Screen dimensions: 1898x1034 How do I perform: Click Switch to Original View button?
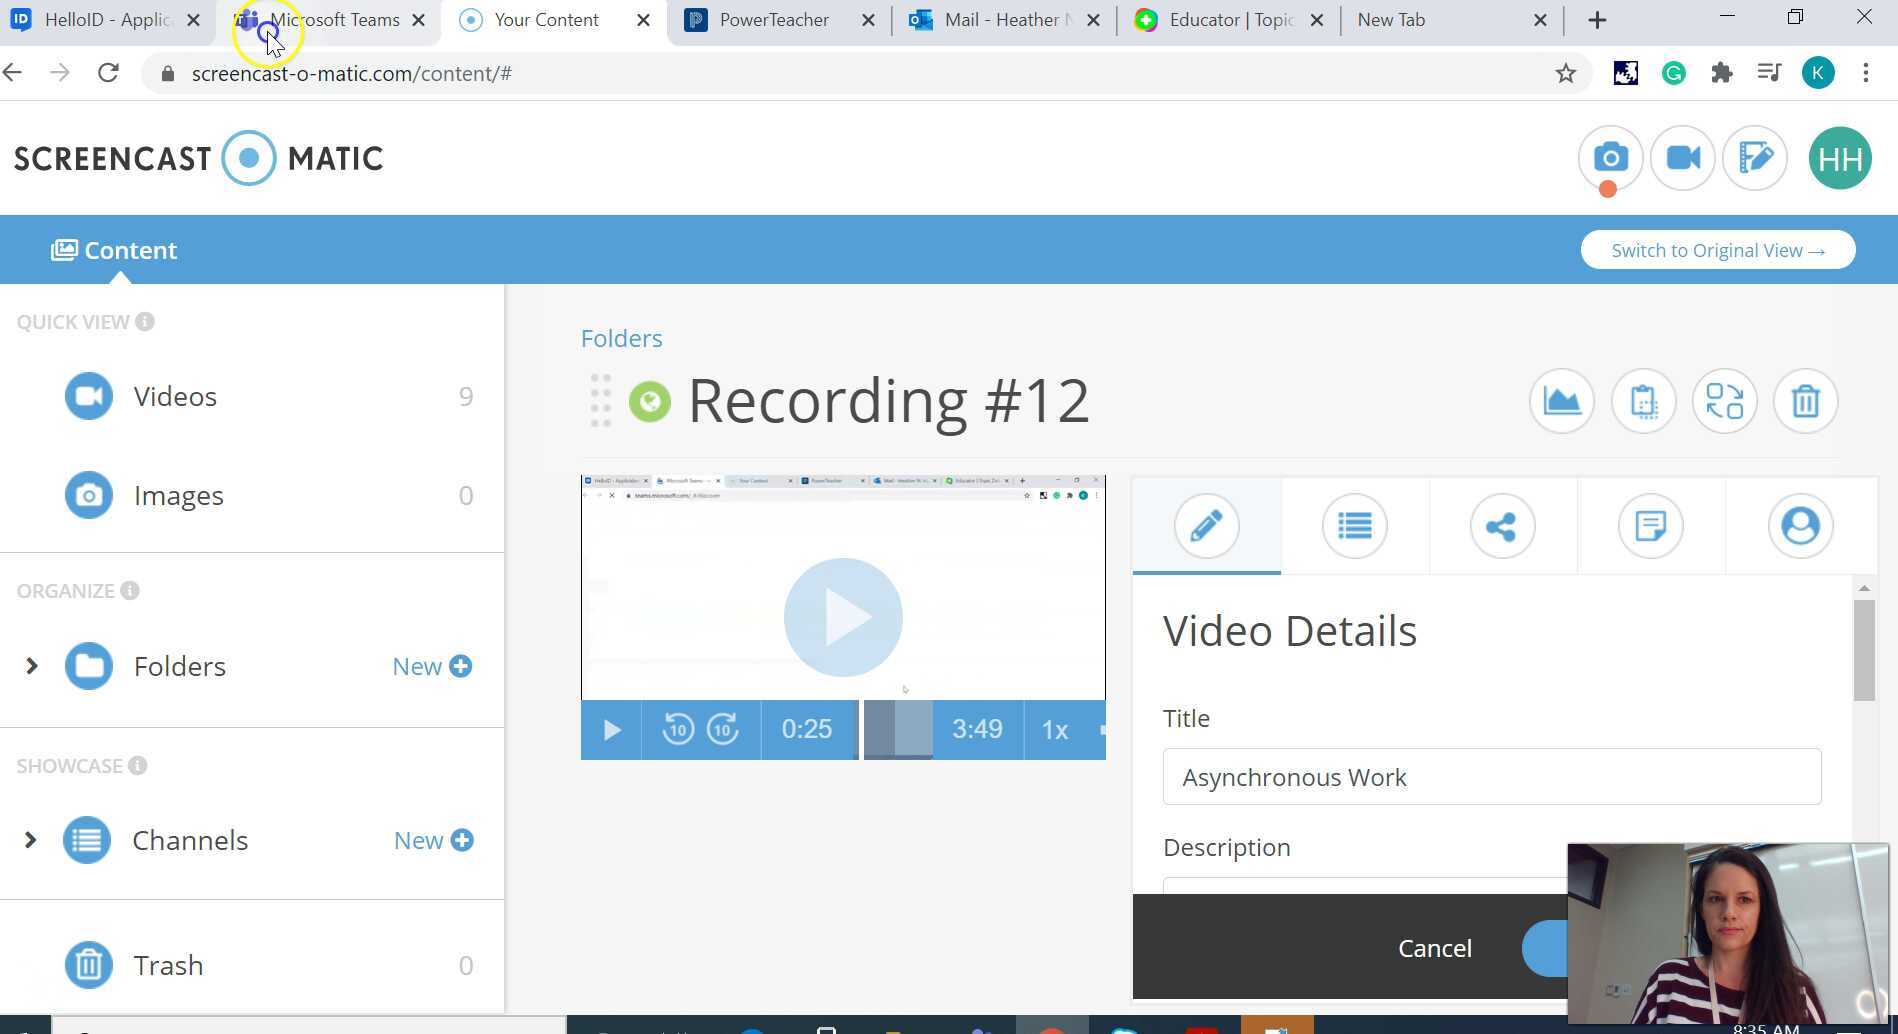pyautogui.click(x=1717, y=250)
